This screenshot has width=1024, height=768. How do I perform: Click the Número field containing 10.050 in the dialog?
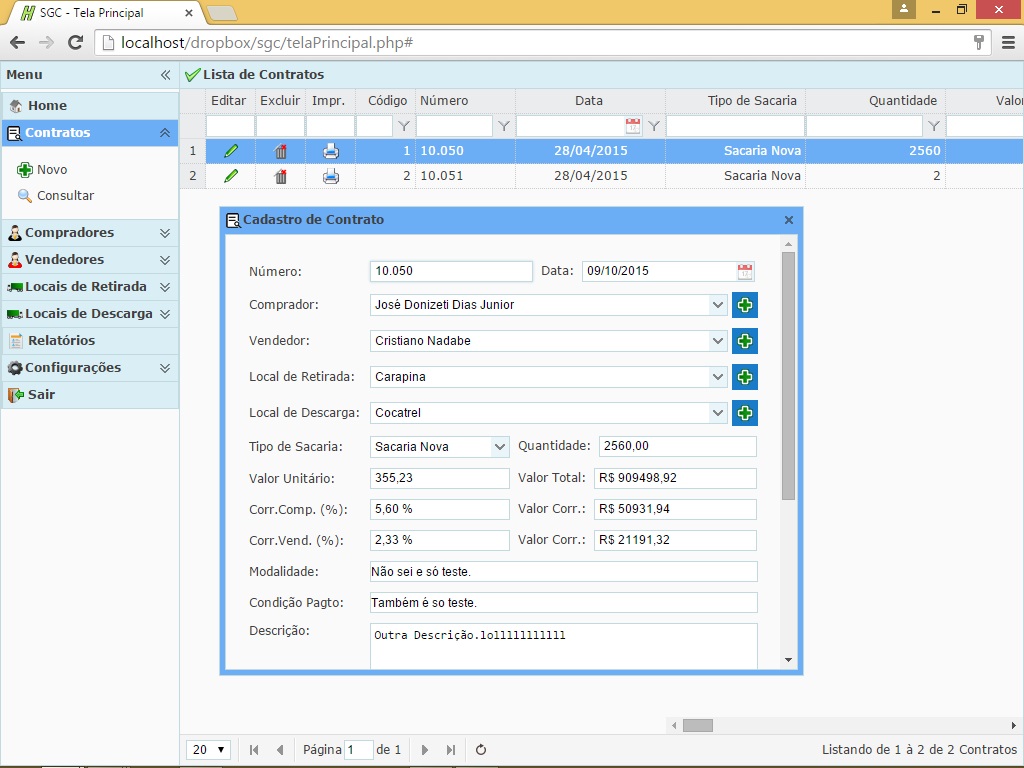point(451,271)
